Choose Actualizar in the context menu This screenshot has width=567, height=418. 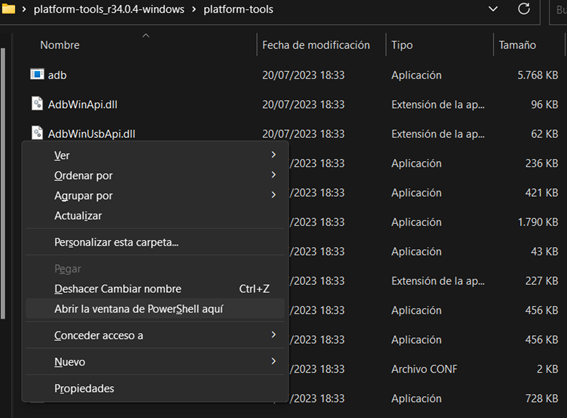click(155, 216)
